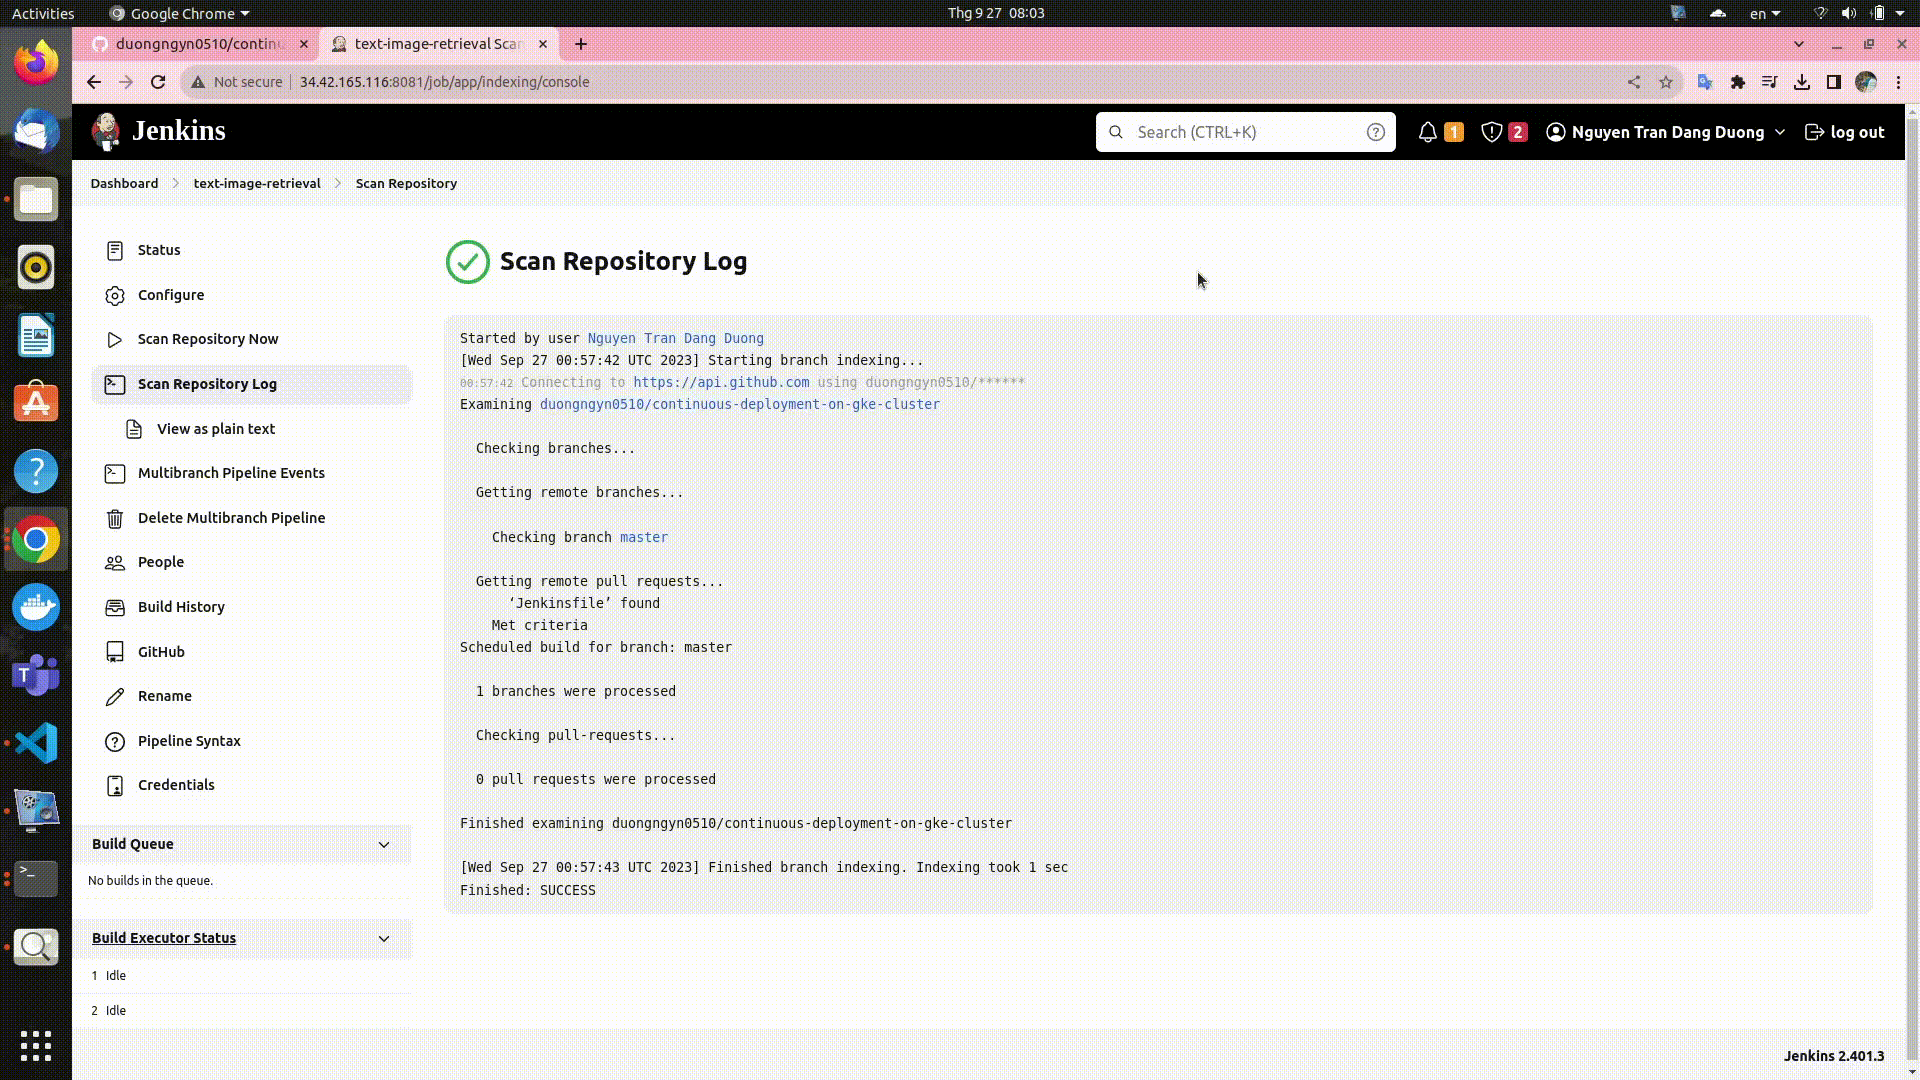
Task: Collapse the Build Queue panel
Action: (384, 845)
